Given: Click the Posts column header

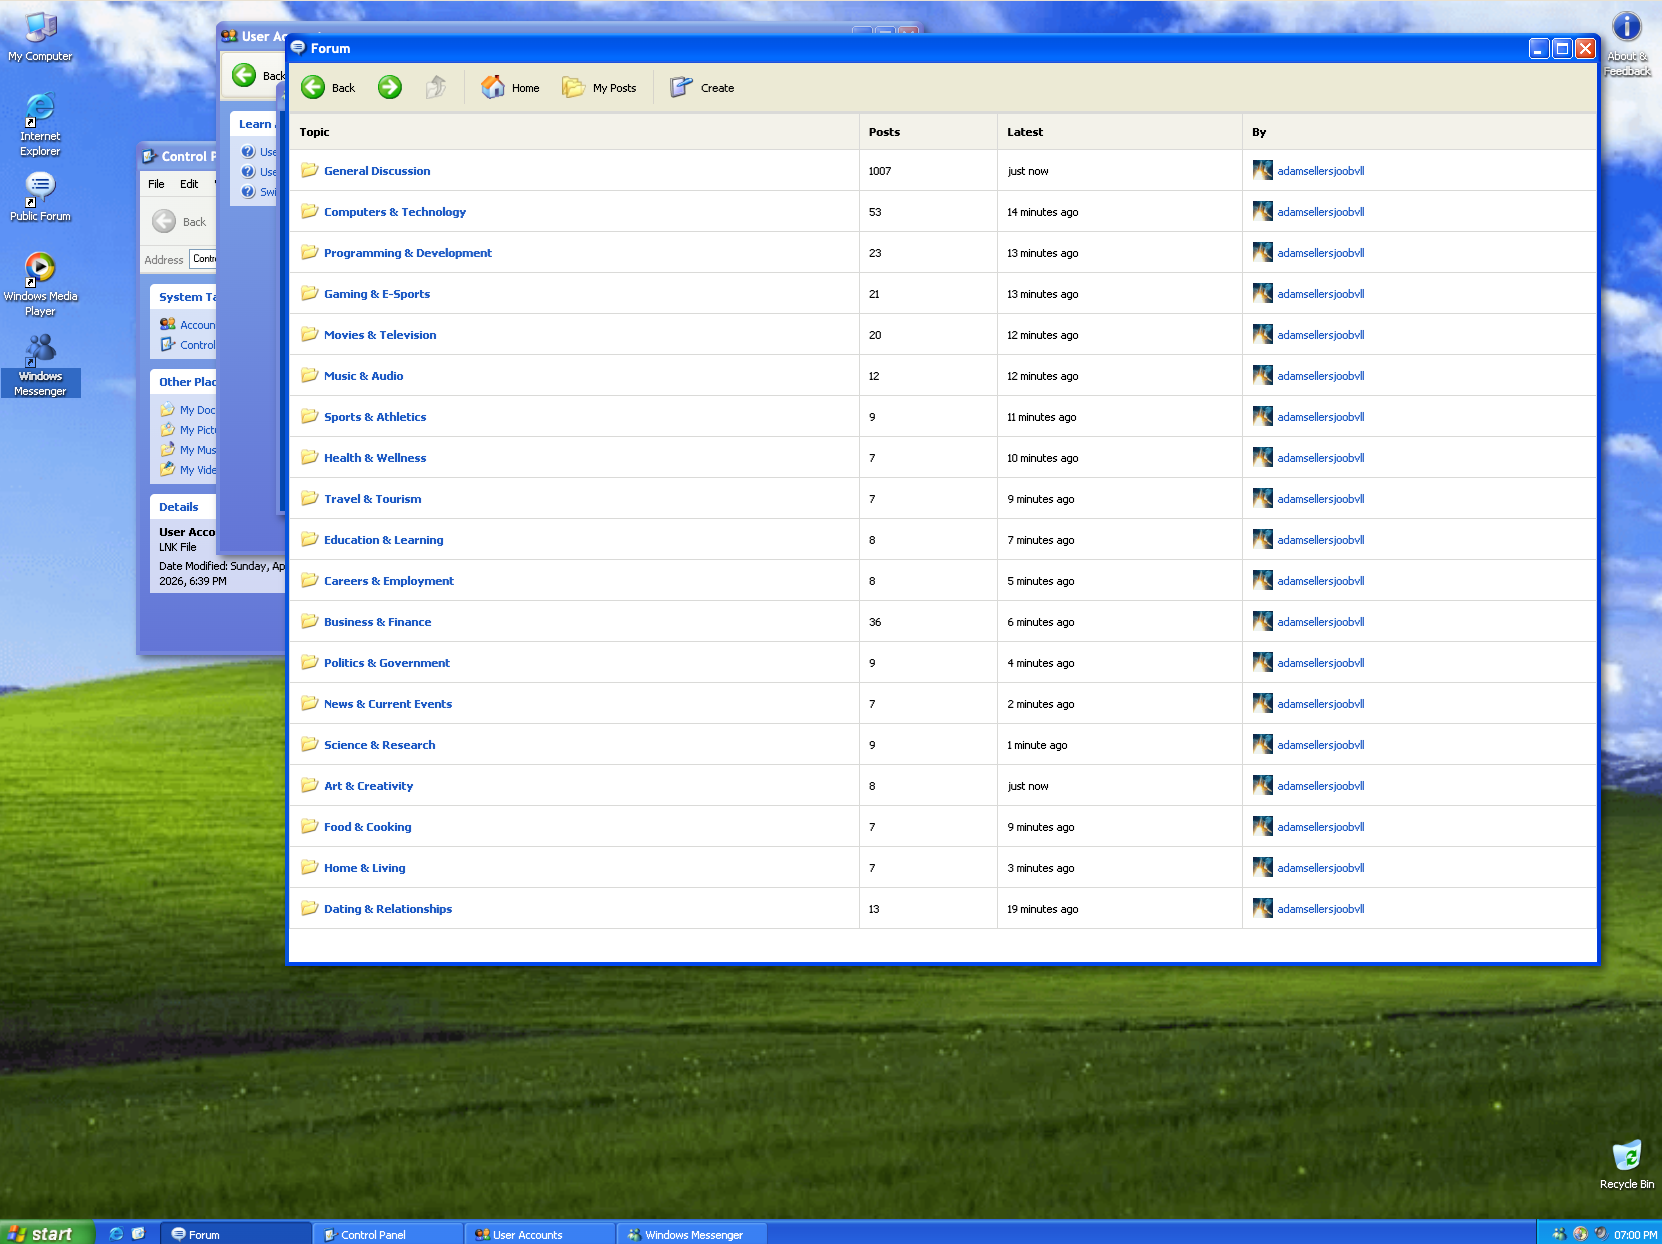Looking at the screenshot, I should (x=884, y=132).
